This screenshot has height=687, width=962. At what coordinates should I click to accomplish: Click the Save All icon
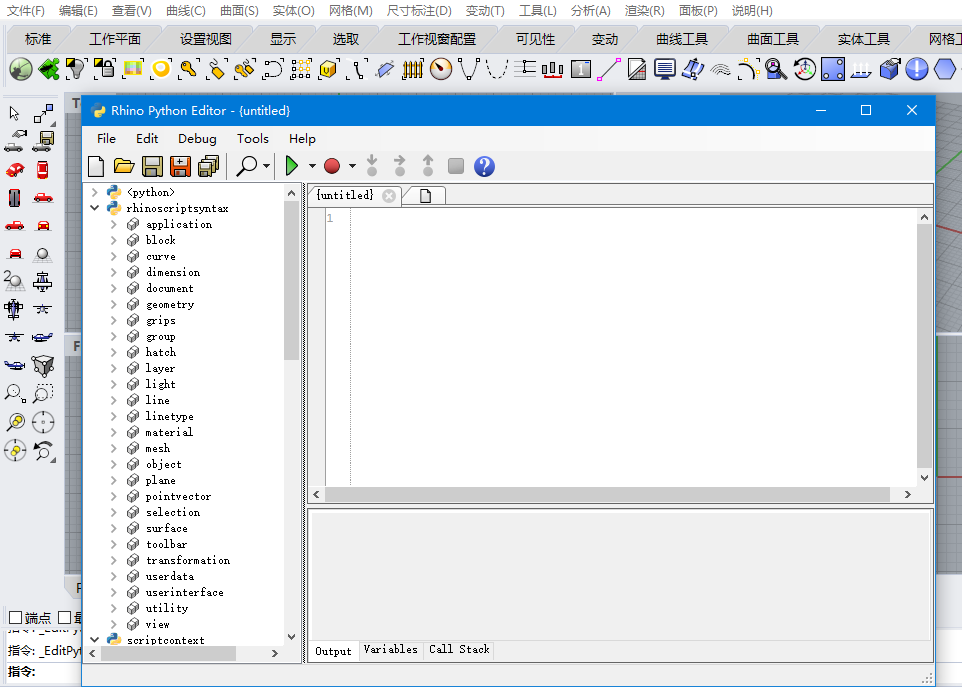tap(209, 166)
